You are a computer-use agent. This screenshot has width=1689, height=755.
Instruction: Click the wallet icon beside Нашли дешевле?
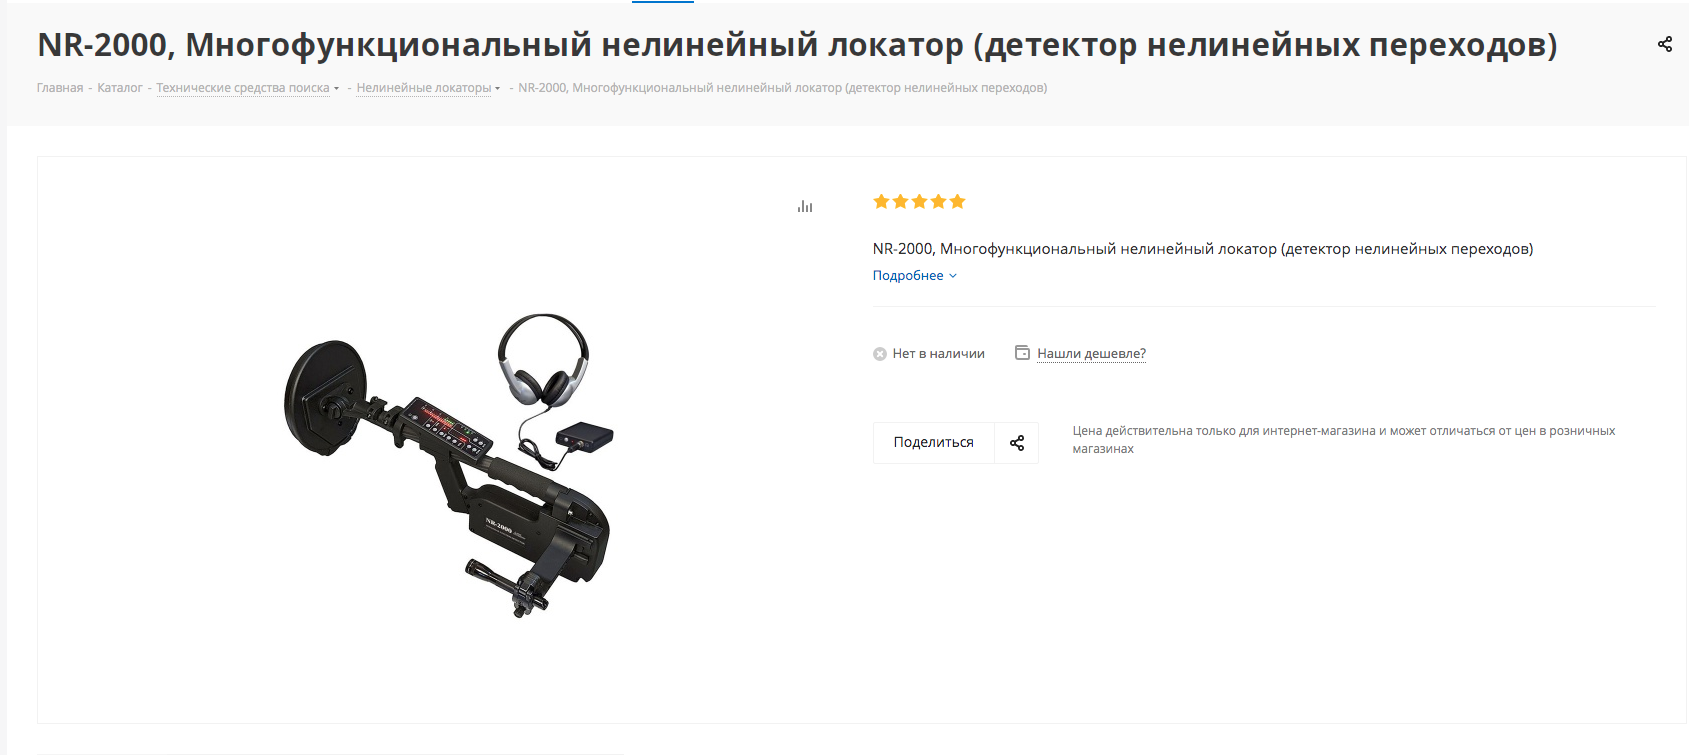(1022, 353)
